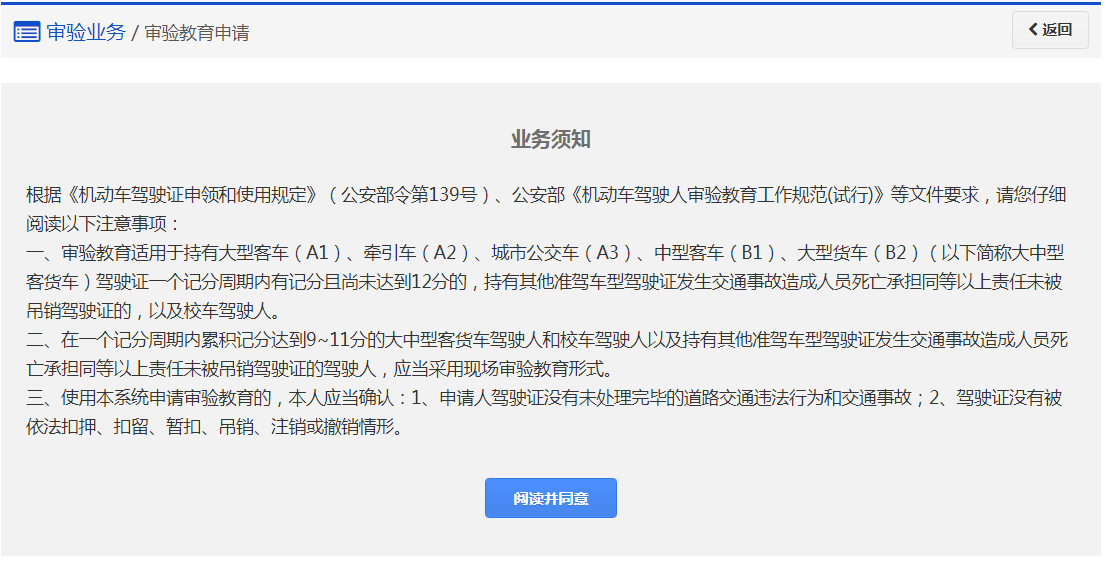Click the breadcrumb slash separator
This screenshot has width=1106, height=567.
[135, 33]
